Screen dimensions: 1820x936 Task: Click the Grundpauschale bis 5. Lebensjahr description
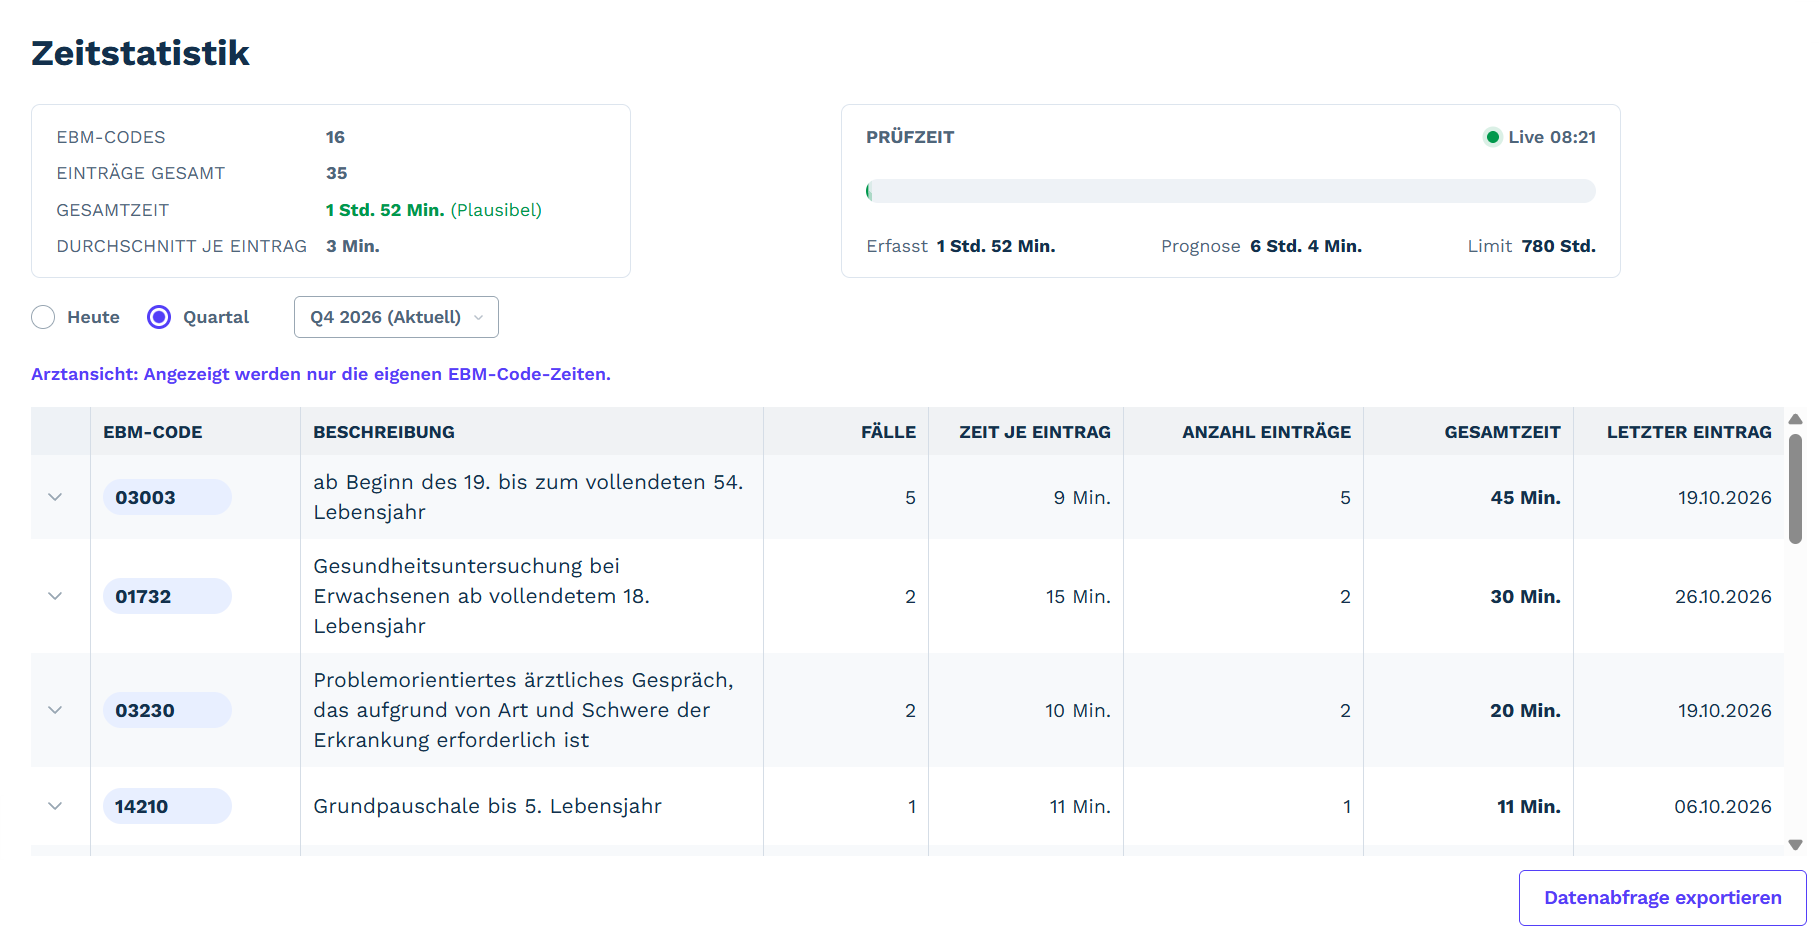point(488,806)
